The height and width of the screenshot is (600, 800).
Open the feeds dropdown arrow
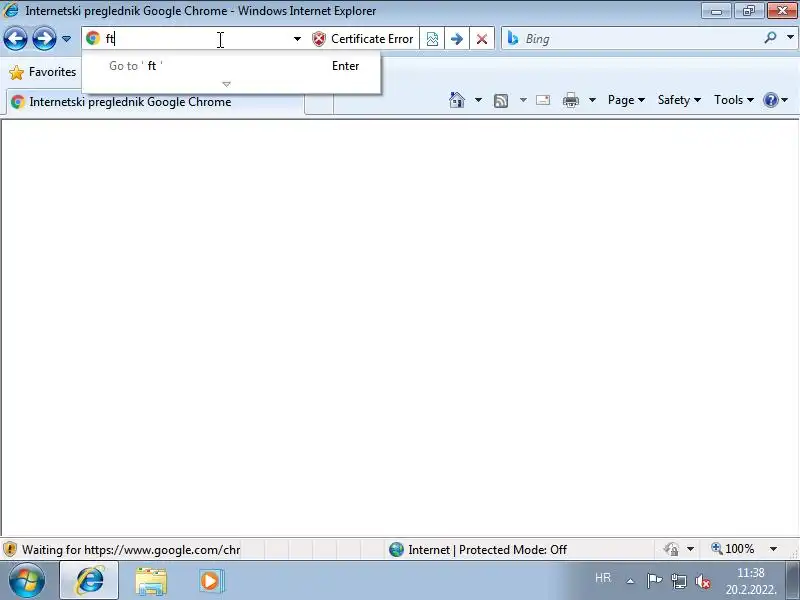[523, 100]
